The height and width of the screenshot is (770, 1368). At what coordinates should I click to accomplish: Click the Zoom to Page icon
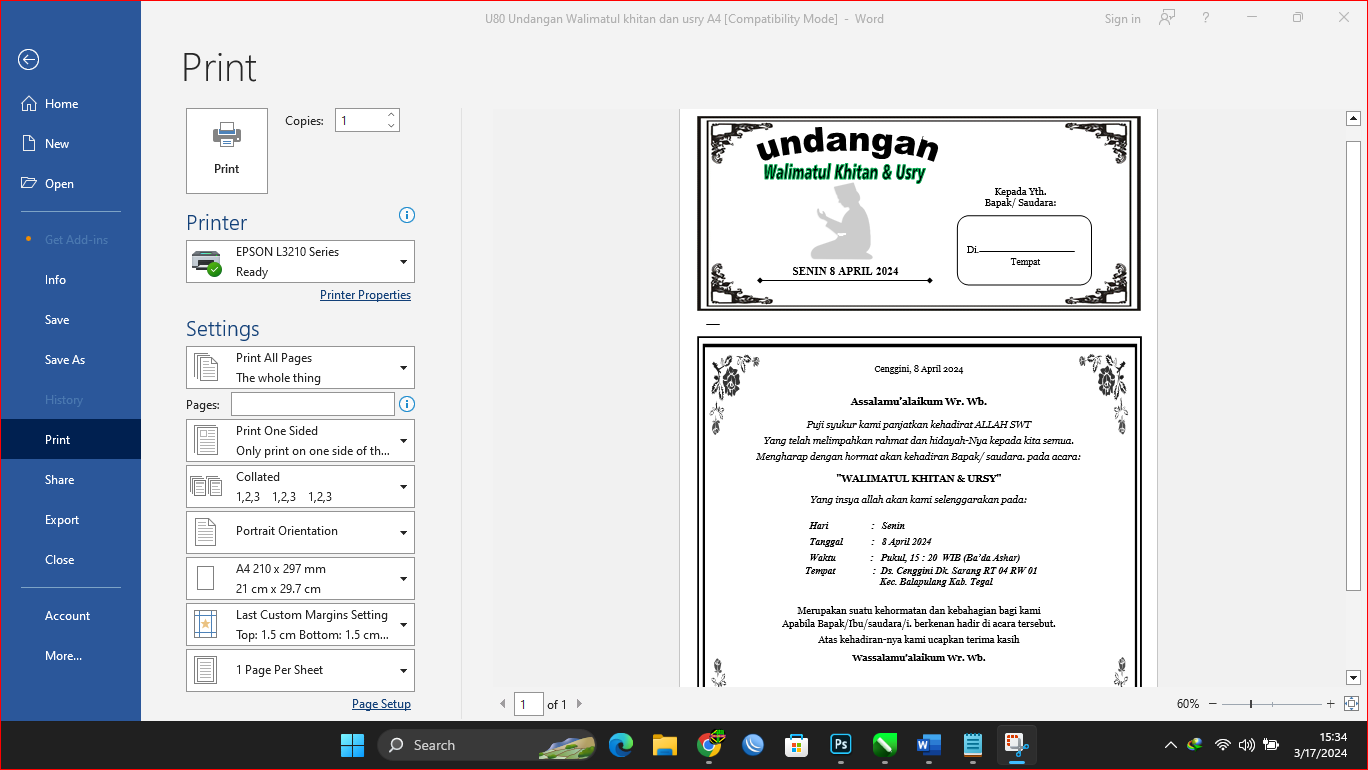(1352, 704)
